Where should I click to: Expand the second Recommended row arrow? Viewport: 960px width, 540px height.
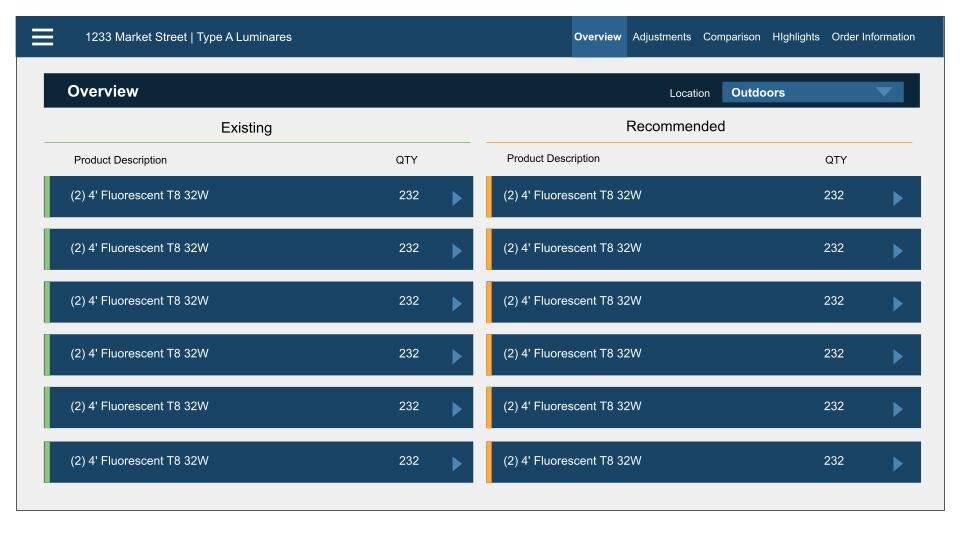[x=898, y=251]
